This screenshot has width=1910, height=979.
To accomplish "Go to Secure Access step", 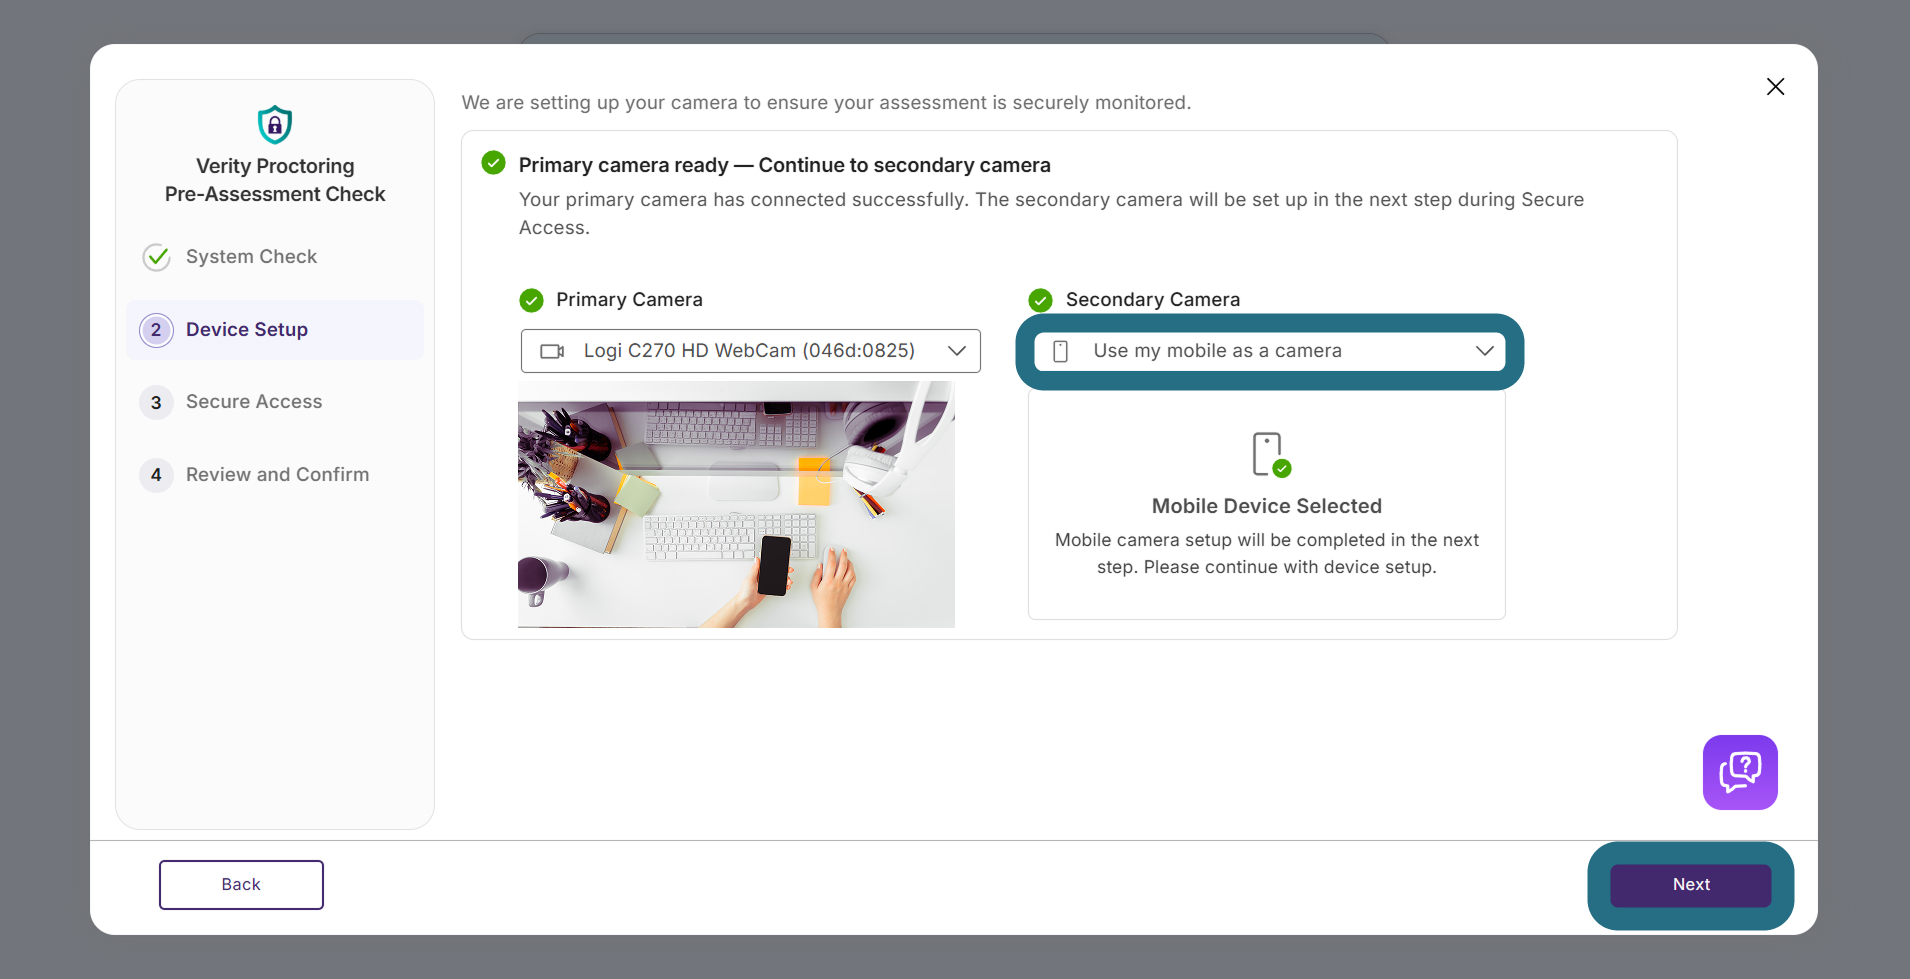I will [x=254, y=402].
